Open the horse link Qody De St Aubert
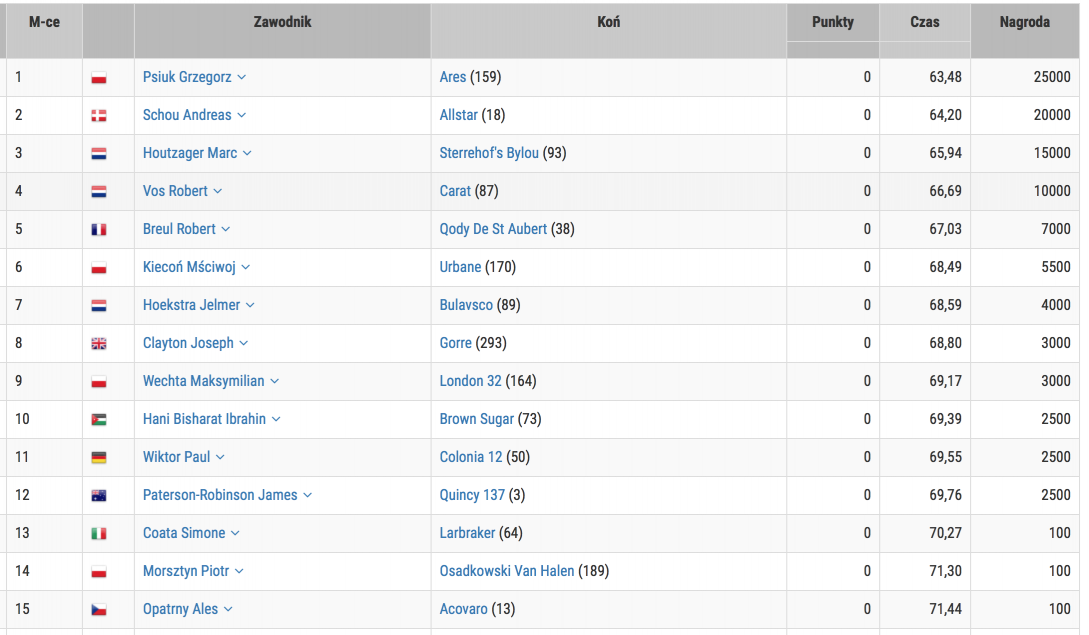Screen dimensions: 1089x635 click(493, 229)
